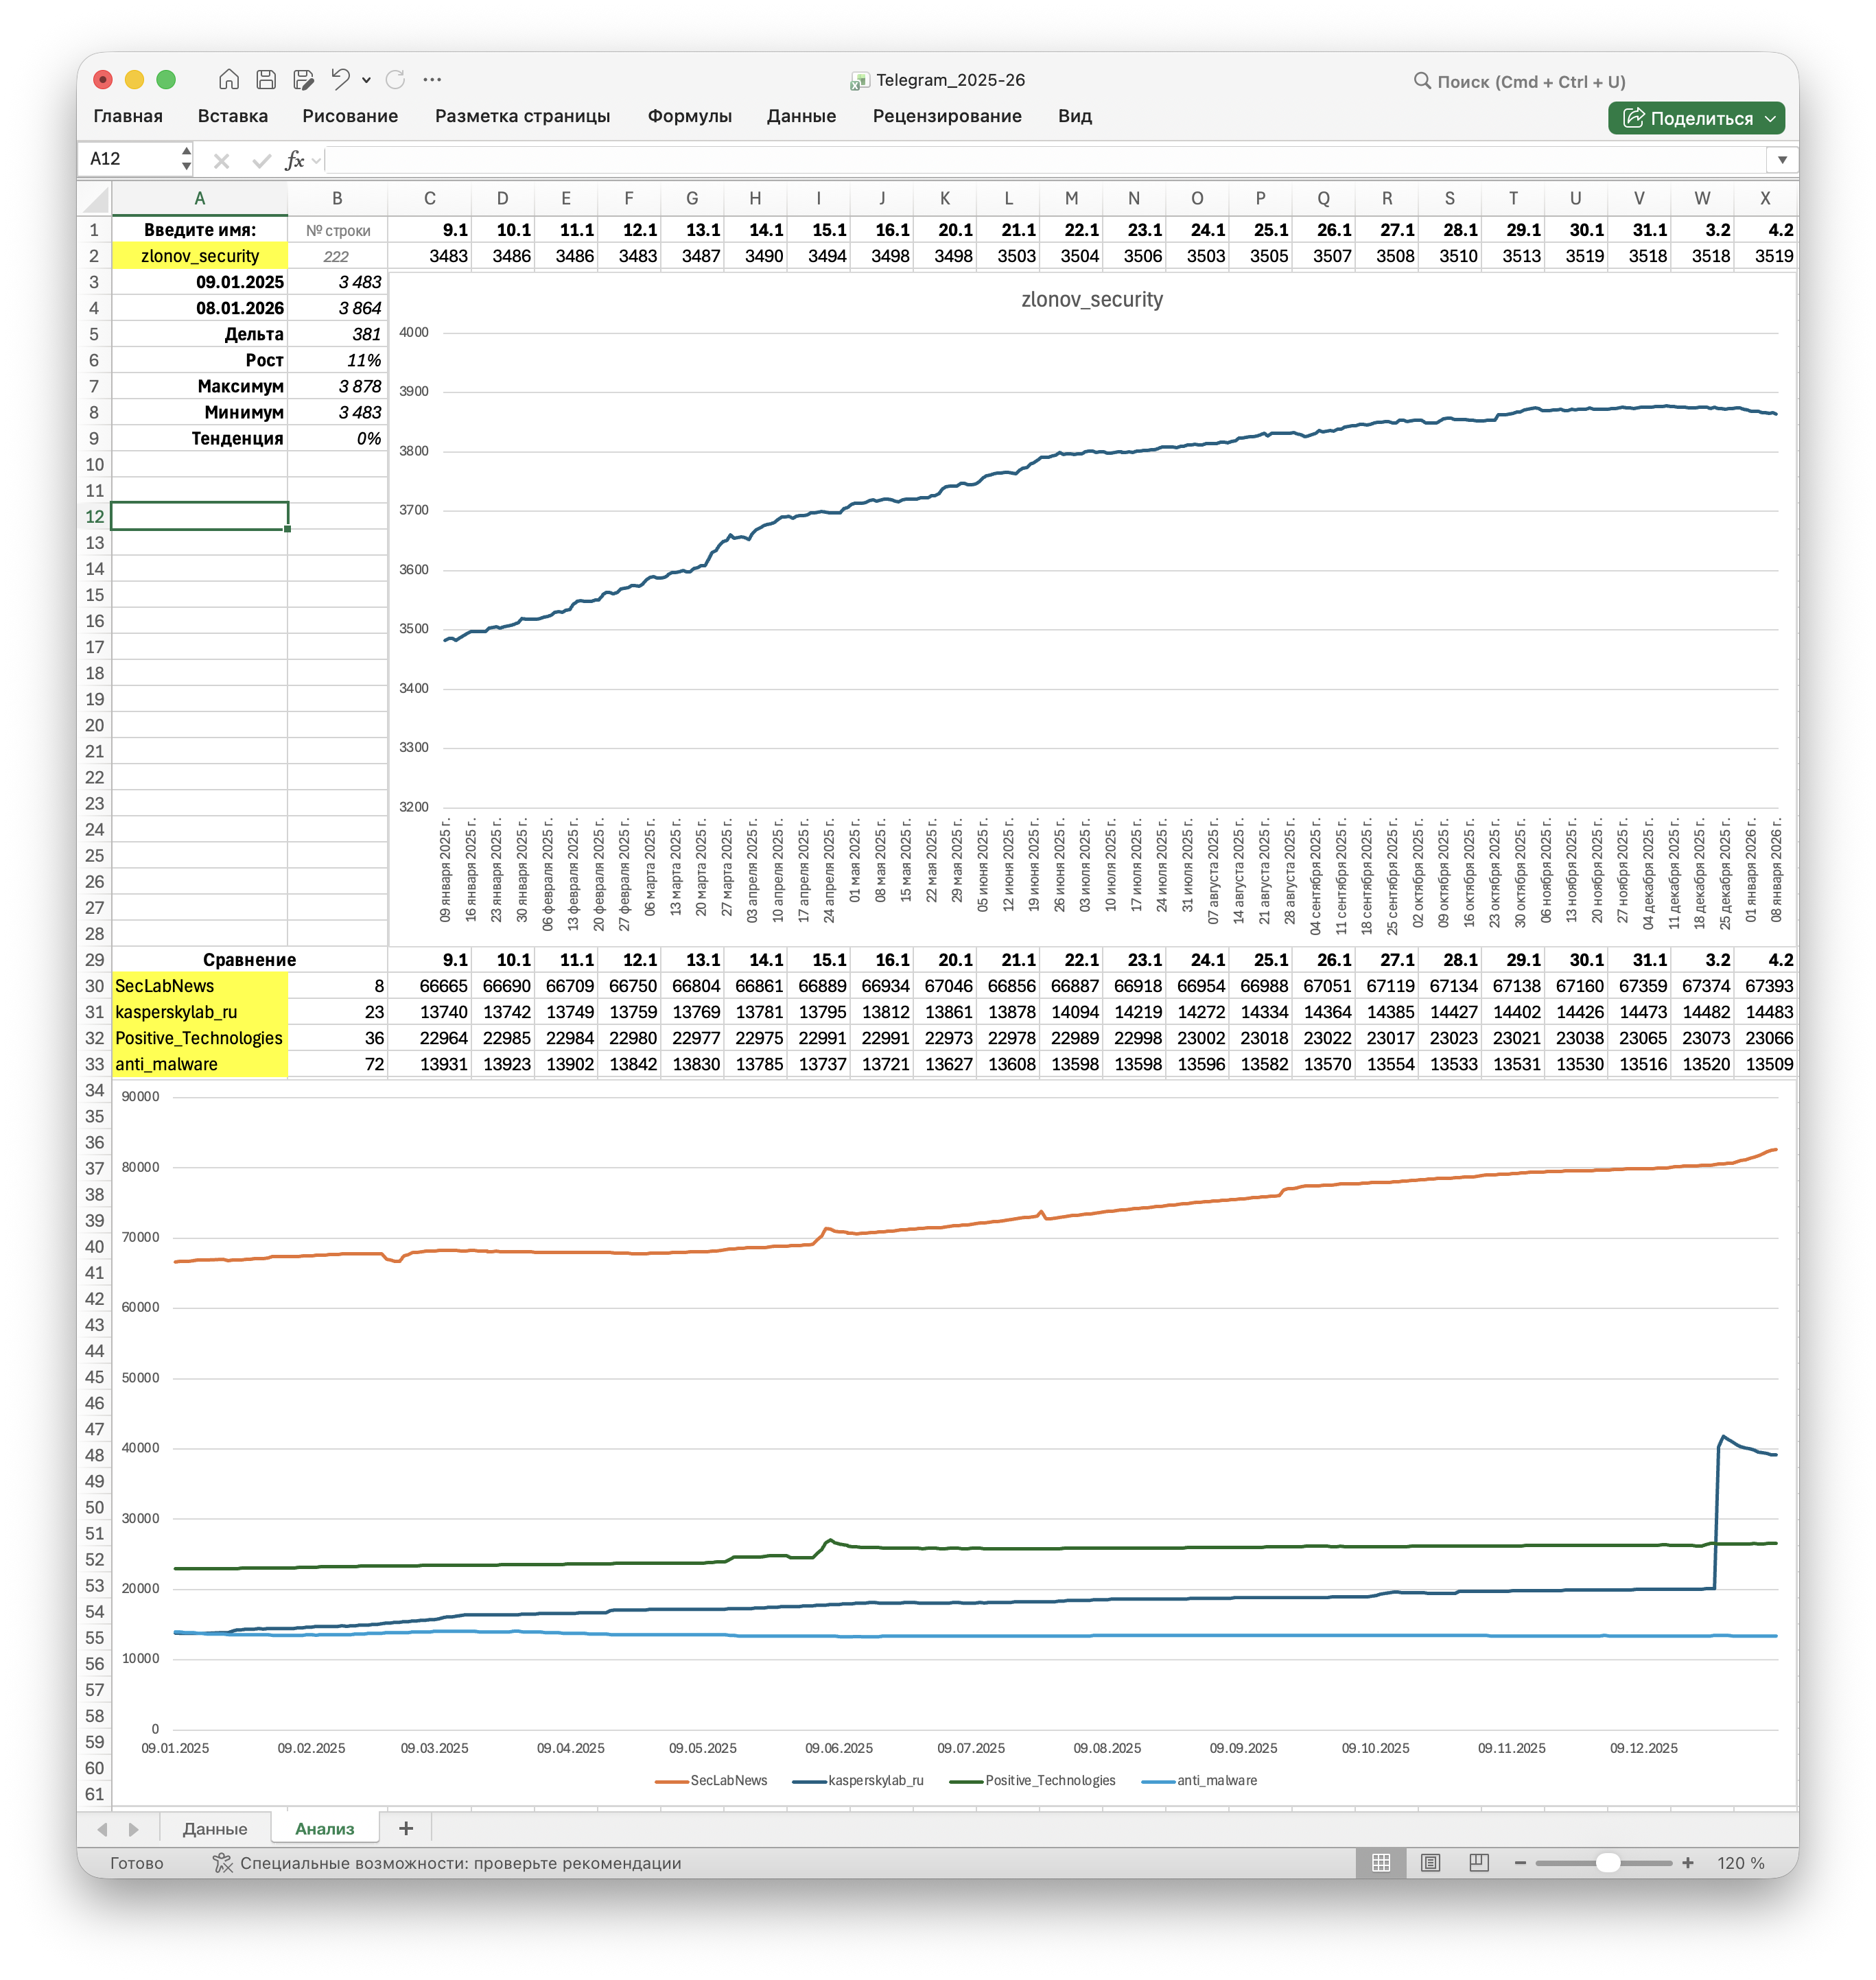Switch to Page Break Preview icon
The height and width of the screenshot is (1980, 1876).
[x=1478, y=1862]
